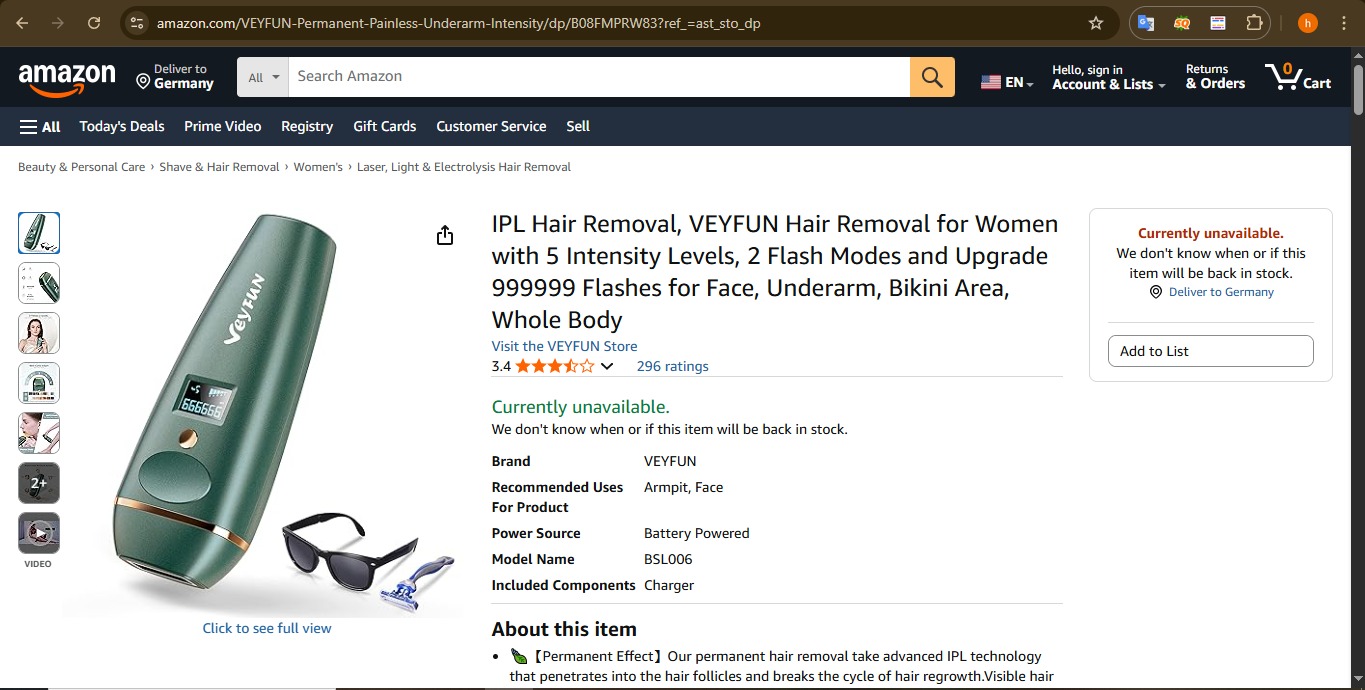Reload the page using the refresh icon

[94, 23]
